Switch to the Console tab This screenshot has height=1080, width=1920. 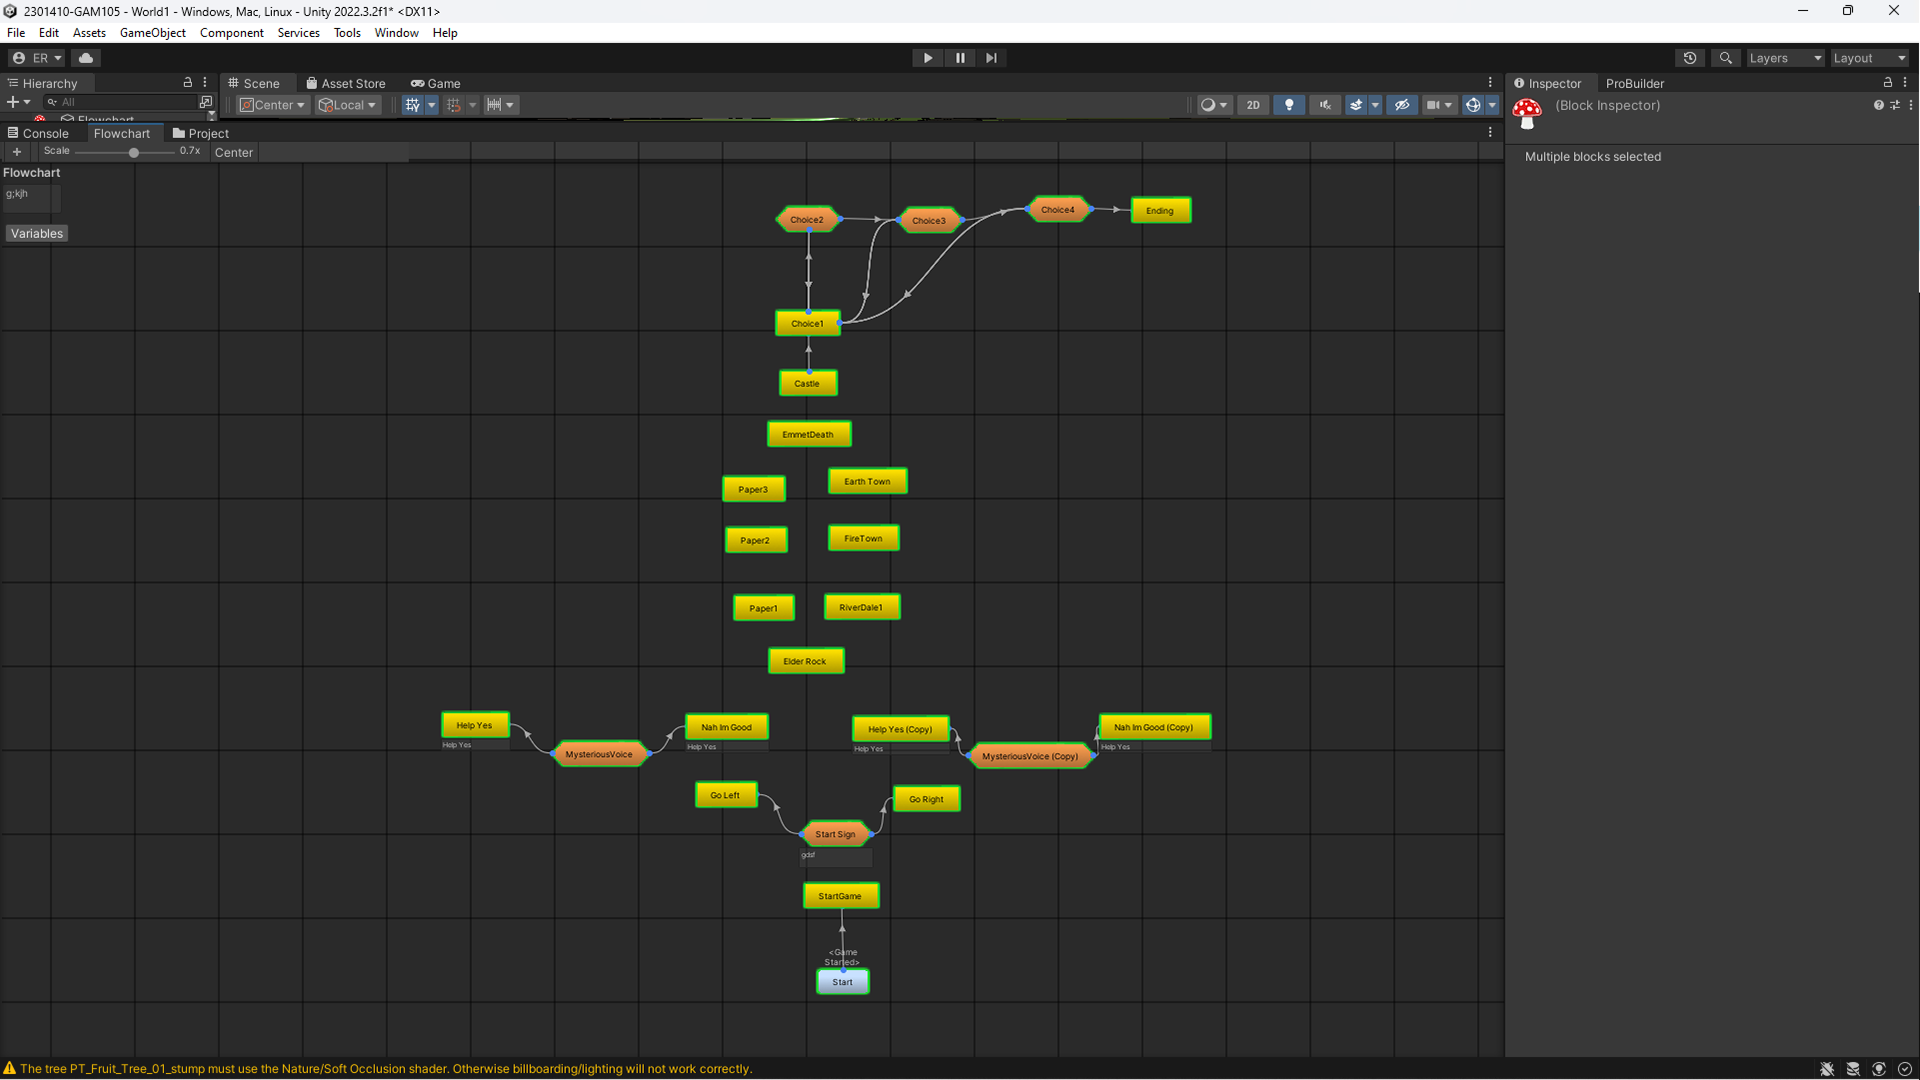38,133
